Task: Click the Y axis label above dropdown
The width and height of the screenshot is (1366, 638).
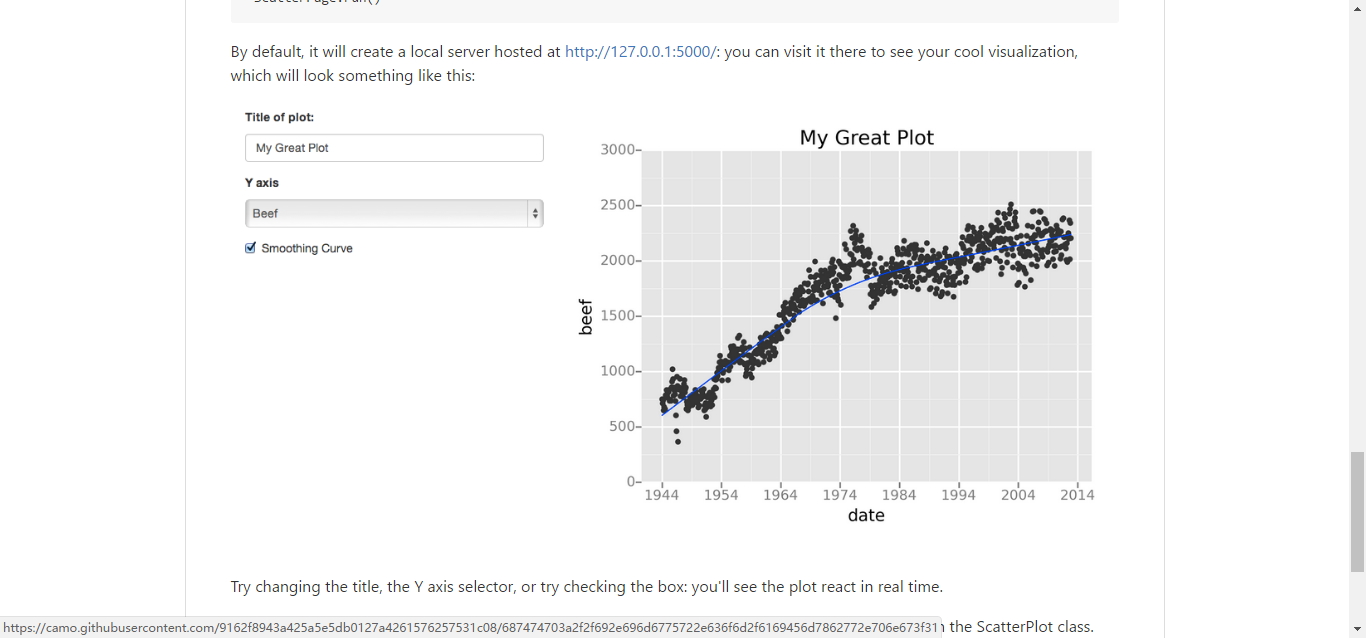Action: 262,183
